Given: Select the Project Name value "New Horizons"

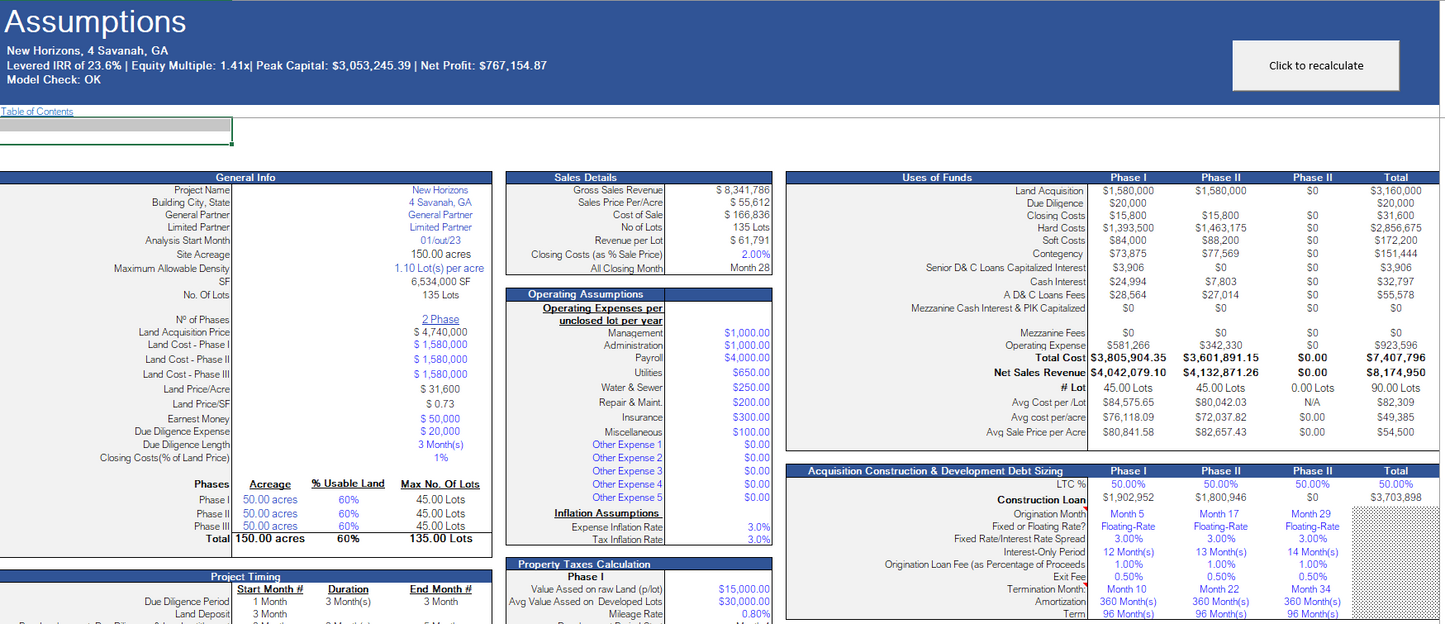Looking at the screenshot, I should 440,190.
